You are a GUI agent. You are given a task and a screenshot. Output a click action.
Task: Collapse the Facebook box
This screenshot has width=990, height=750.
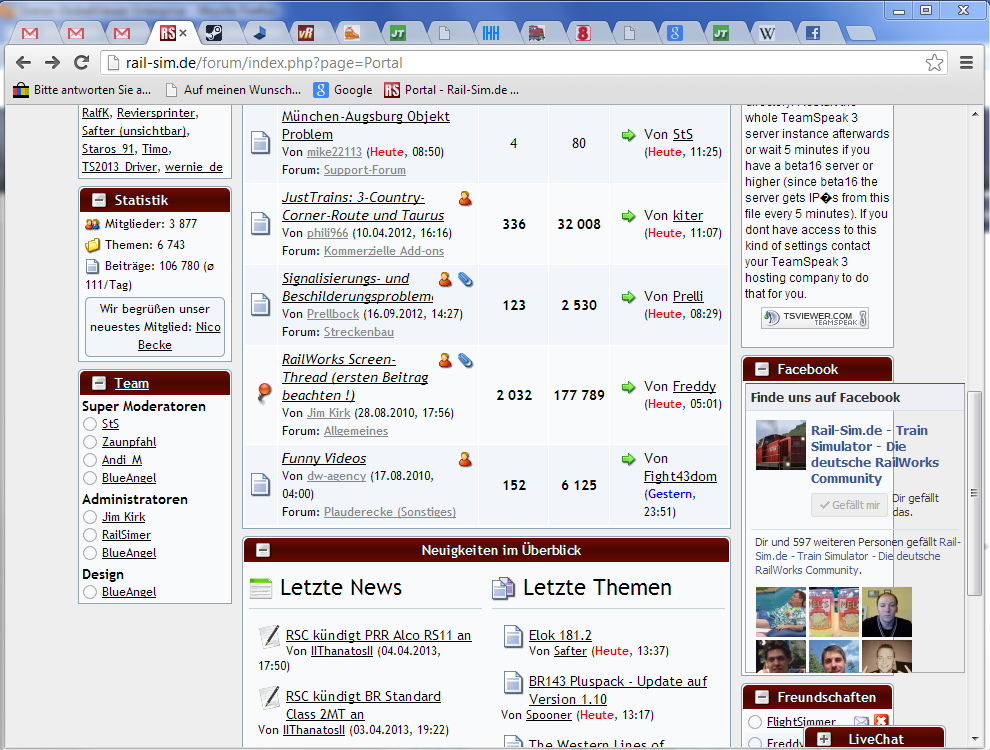pyautogui.click(x=762, y=369)
